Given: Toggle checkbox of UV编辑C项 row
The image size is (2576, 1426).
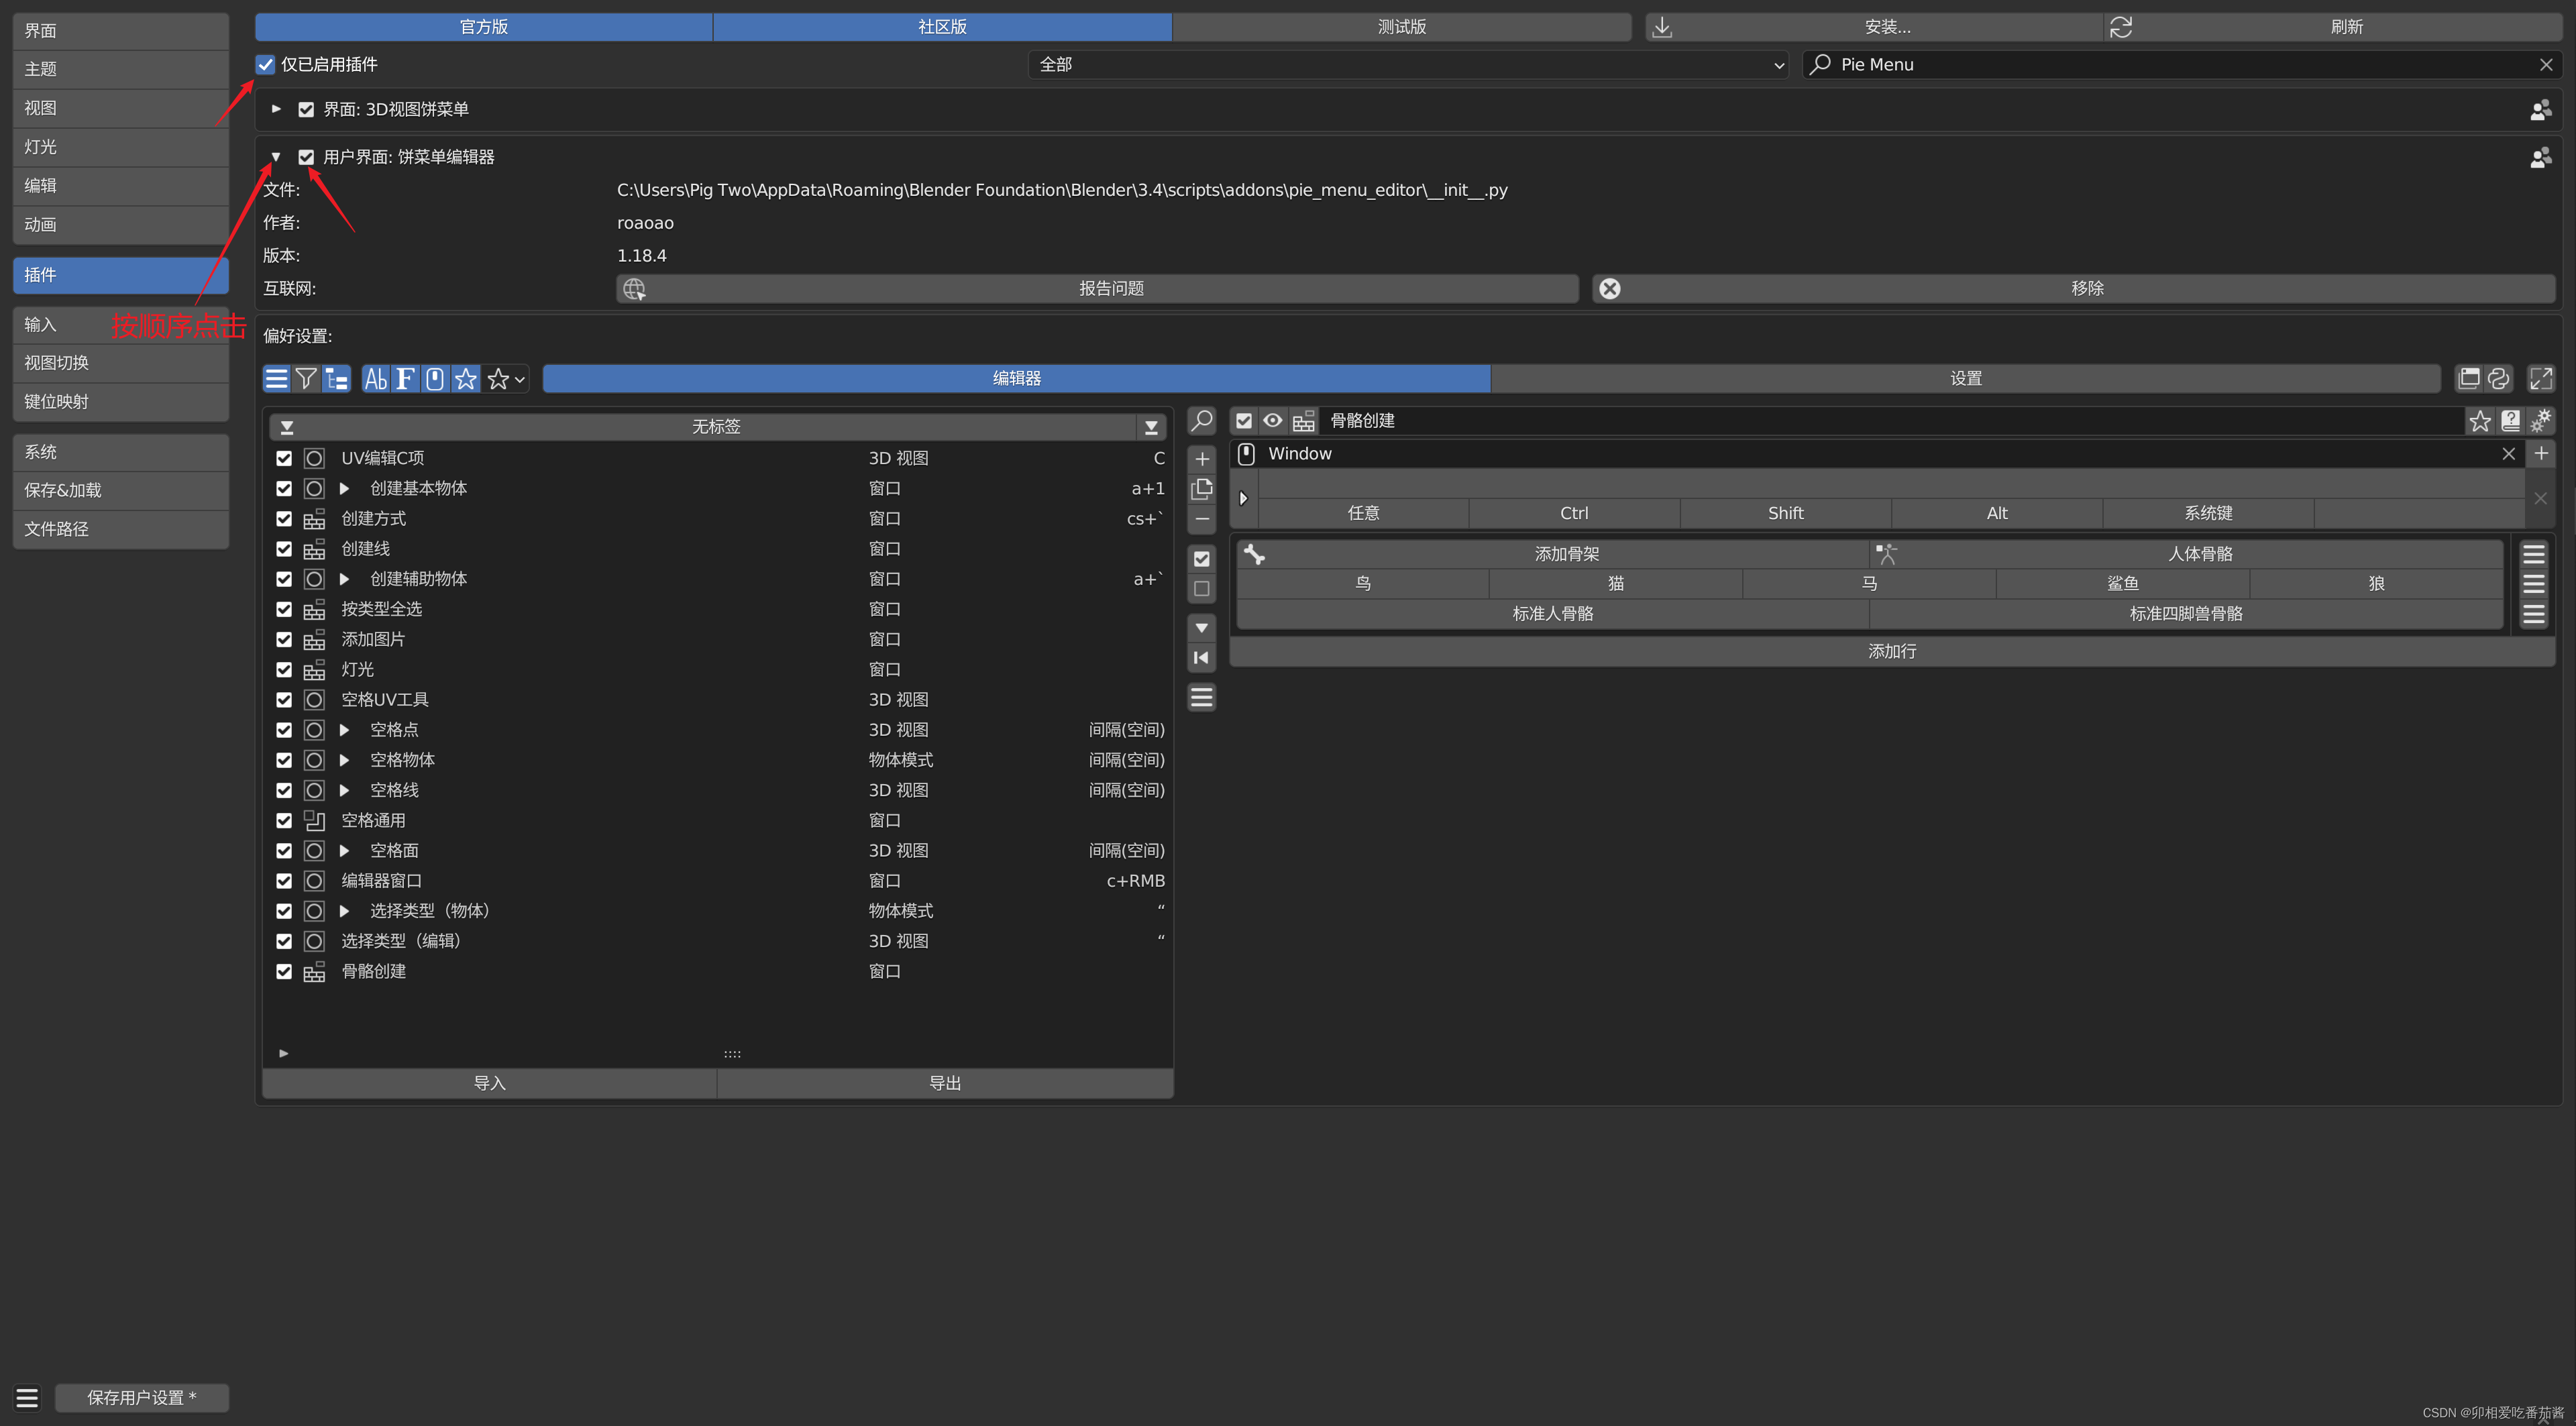Looking at the screenshot, I should 284,458.
